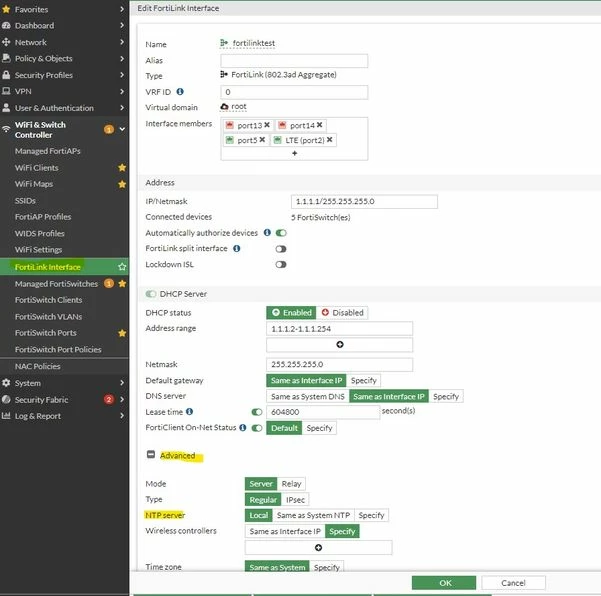Screen dimensions: 601x596
Task: Expand the Favorites menu chevron
Action: 122,9
